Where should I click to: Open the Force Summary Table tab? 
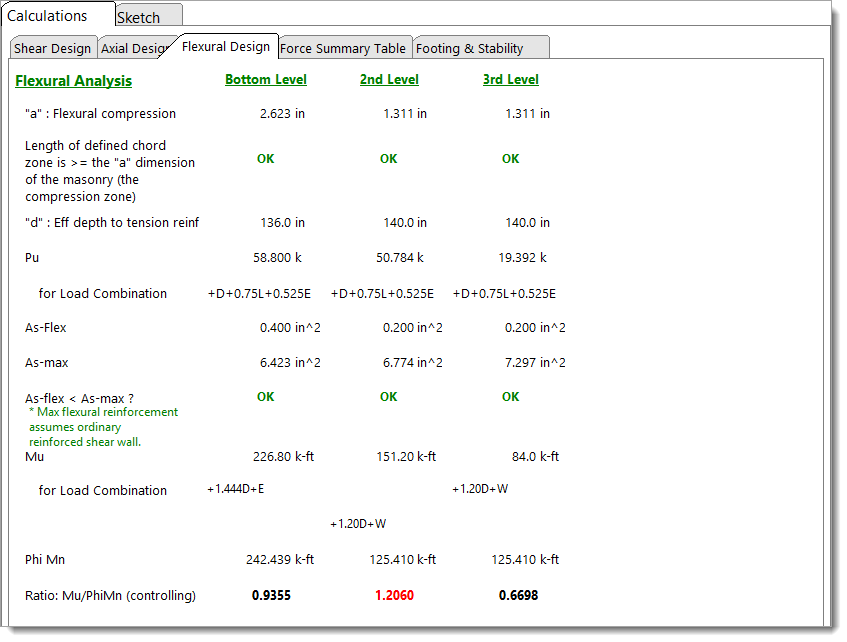click(x=343, y=48)
